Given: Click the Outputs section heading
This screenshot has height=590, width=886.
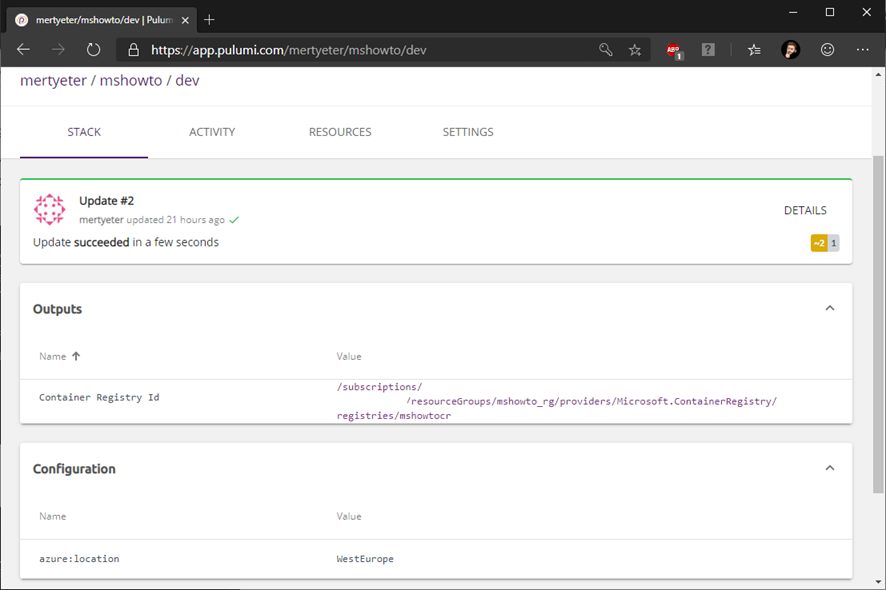Looking at the screenshot, I should point(57,309).
